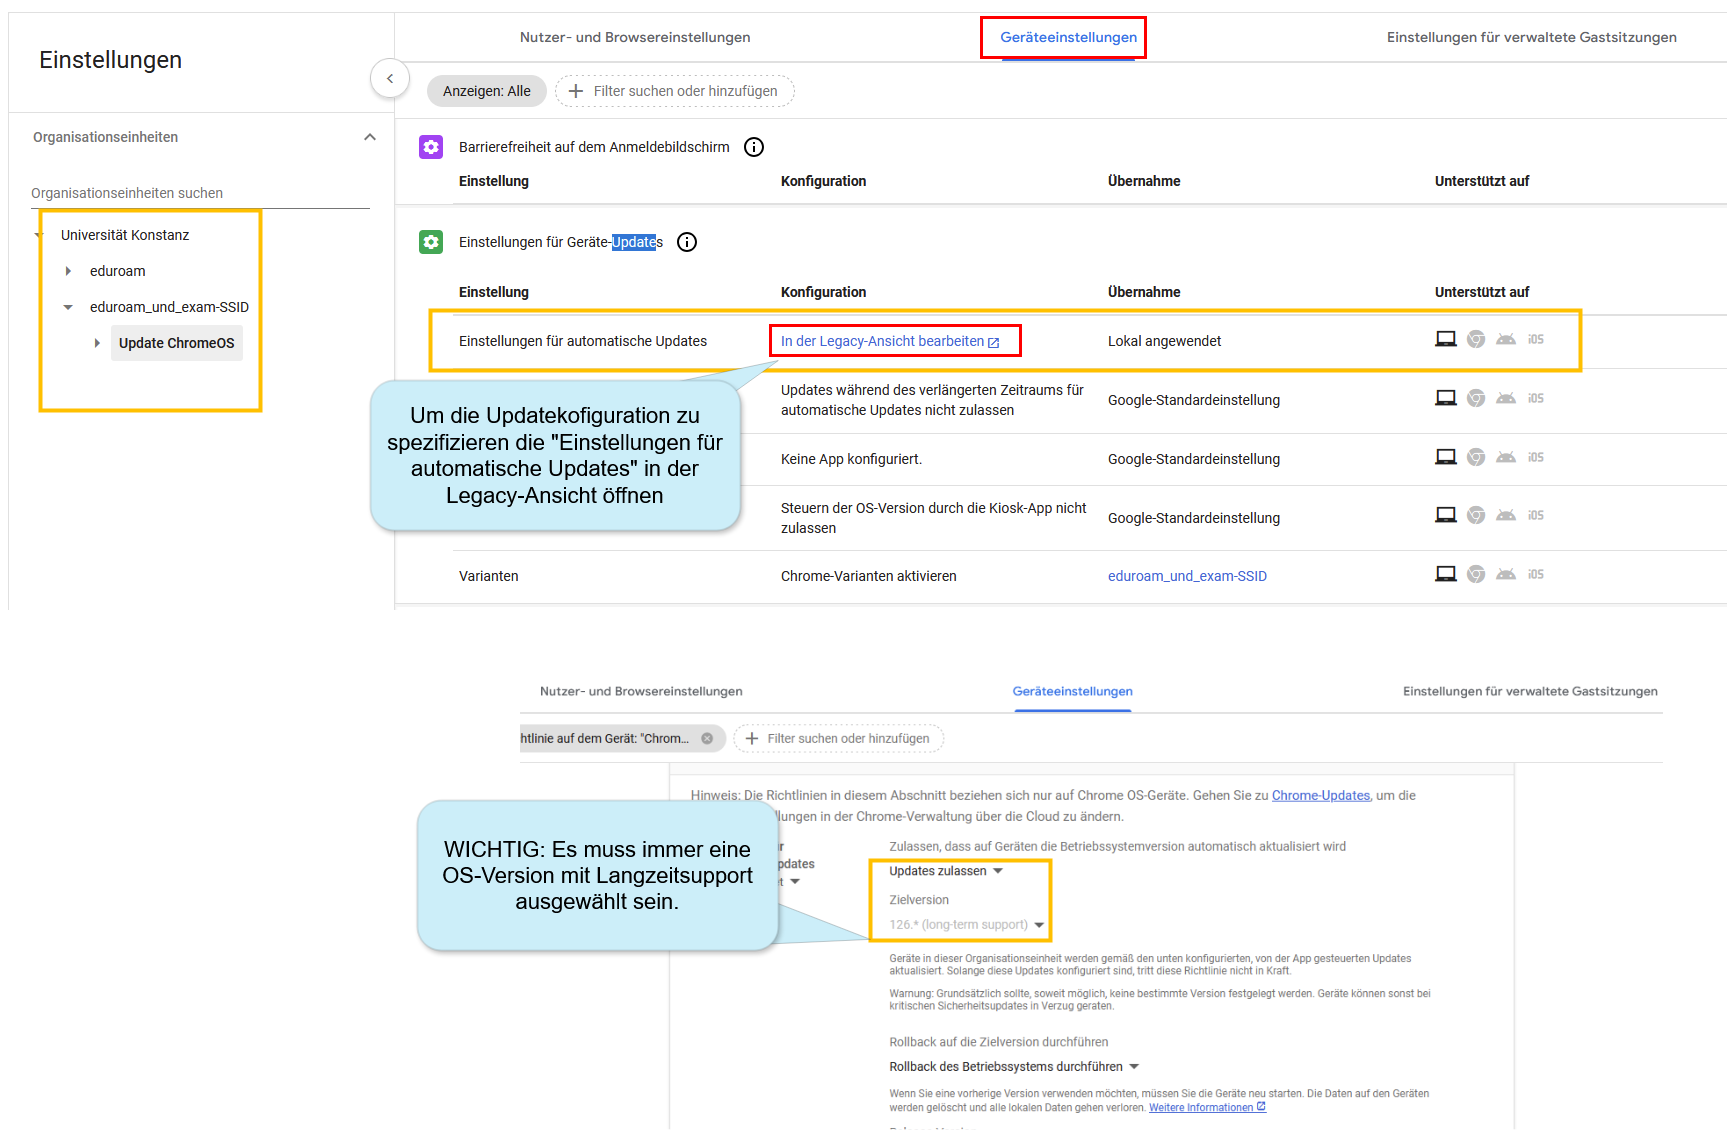Click the Anzeigen: Alle filter chip

click(487, 91)
